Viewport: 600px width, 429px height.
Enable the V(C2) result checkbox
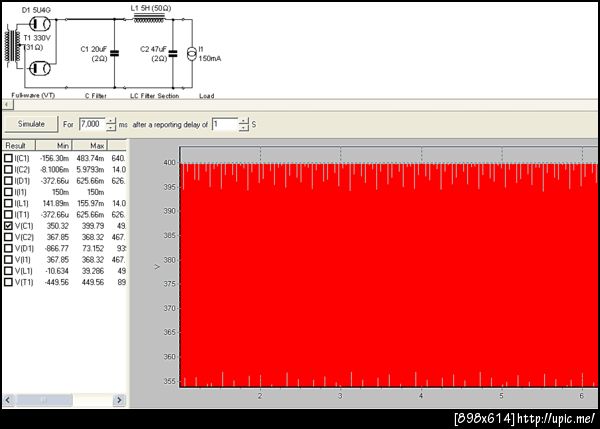(x=8, y=237)
